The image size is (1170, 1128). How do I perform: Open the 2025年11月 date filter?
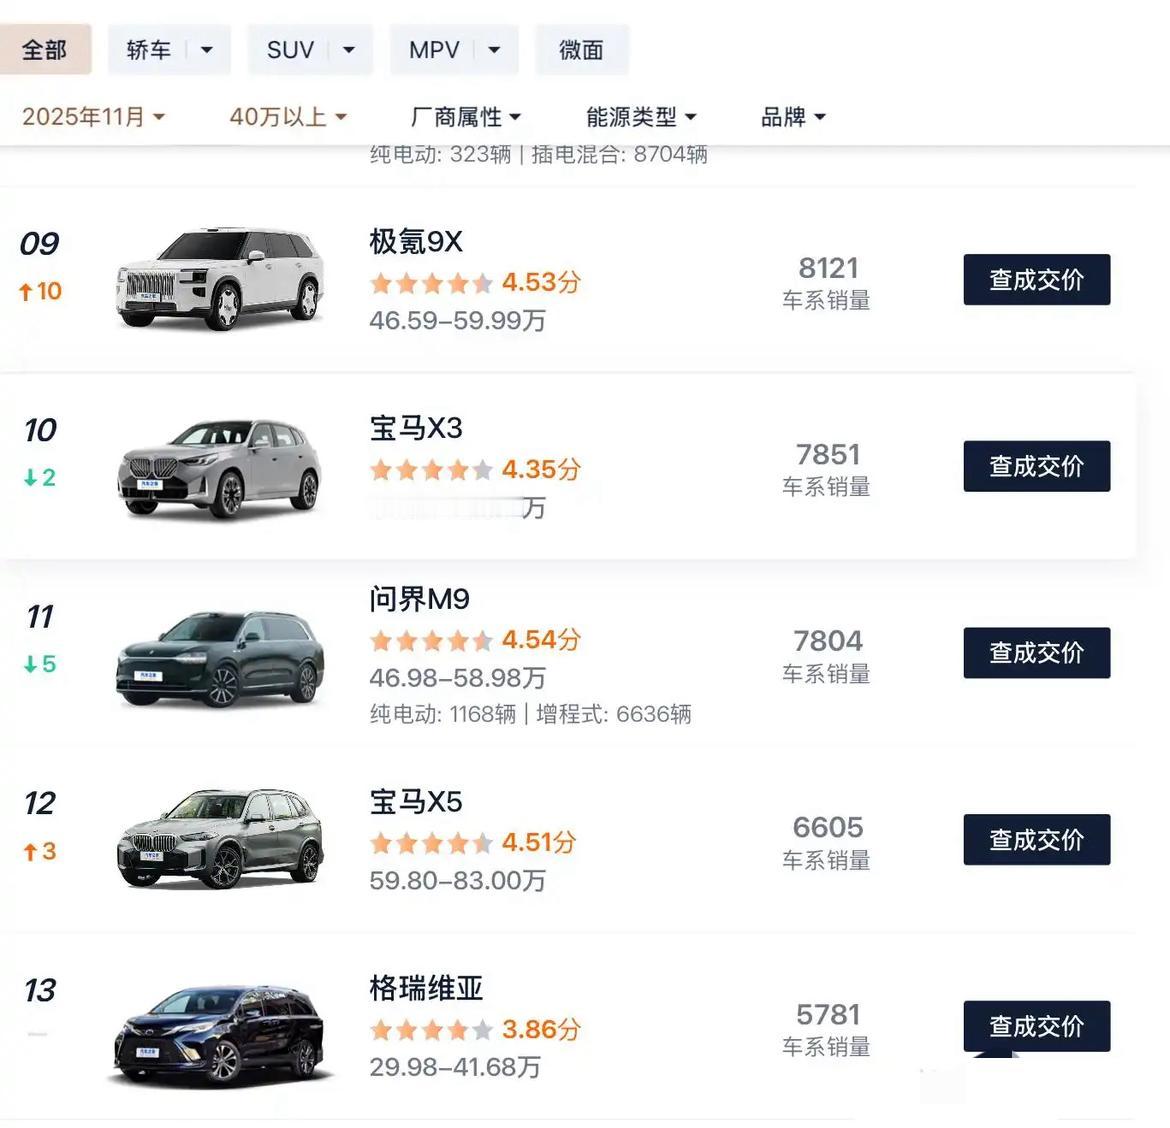click(93, 117)
